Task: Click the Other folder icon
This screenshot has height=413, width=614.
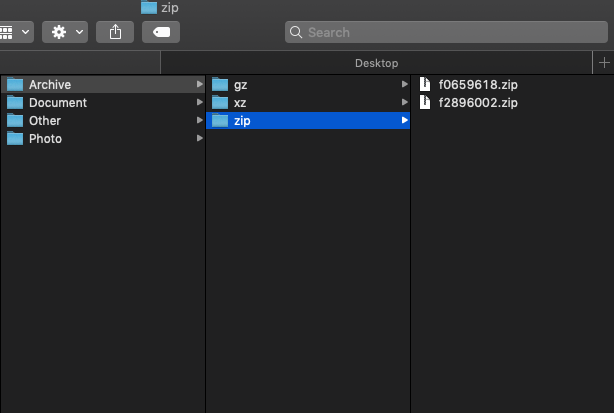Action: (15, 120)
